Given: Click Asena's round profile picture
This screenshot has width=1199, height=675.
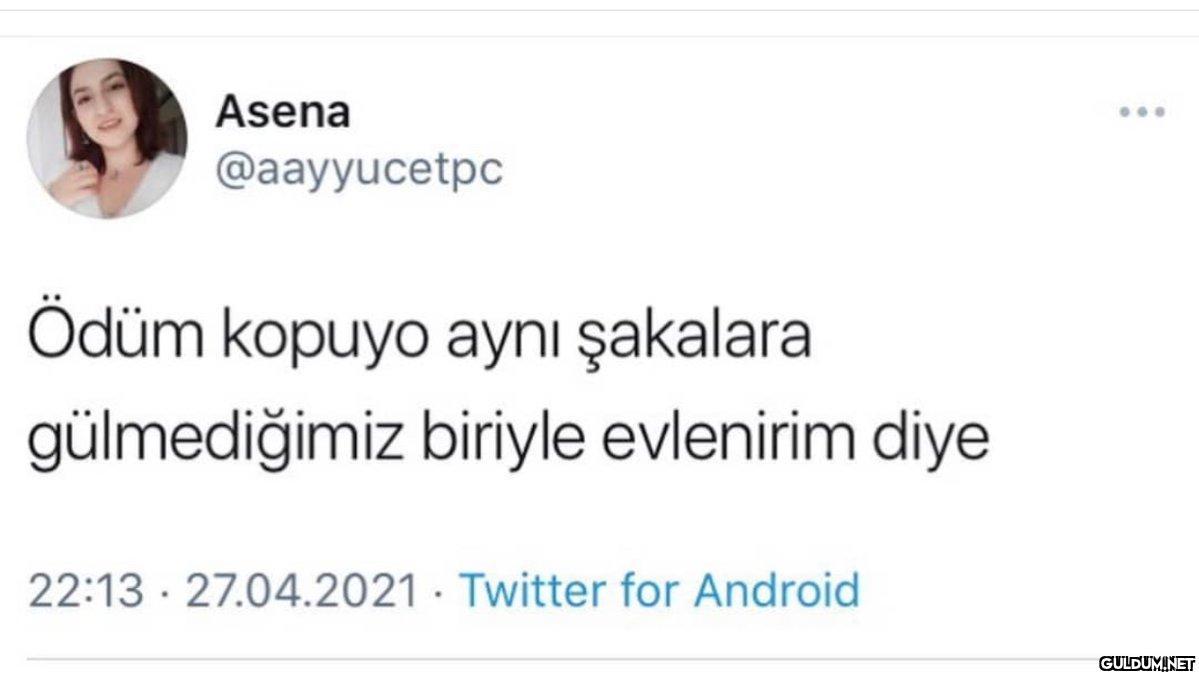Looking at the screenshot, I should (106, 138).
